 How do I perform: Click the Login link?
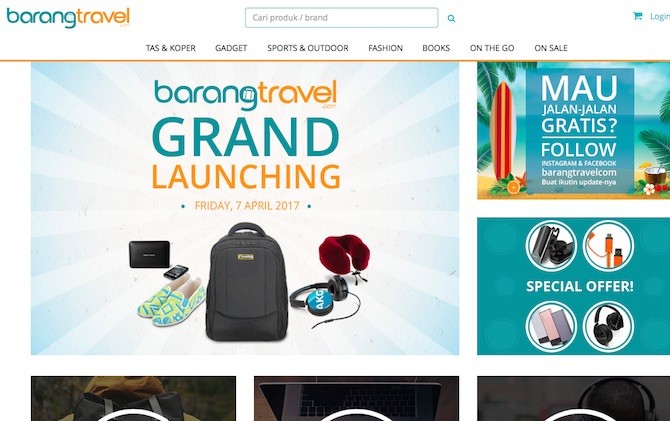coord(660,17)
